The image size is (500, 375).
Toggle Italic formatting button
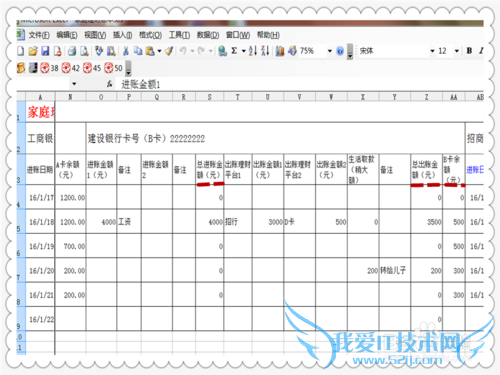[481, 51]
